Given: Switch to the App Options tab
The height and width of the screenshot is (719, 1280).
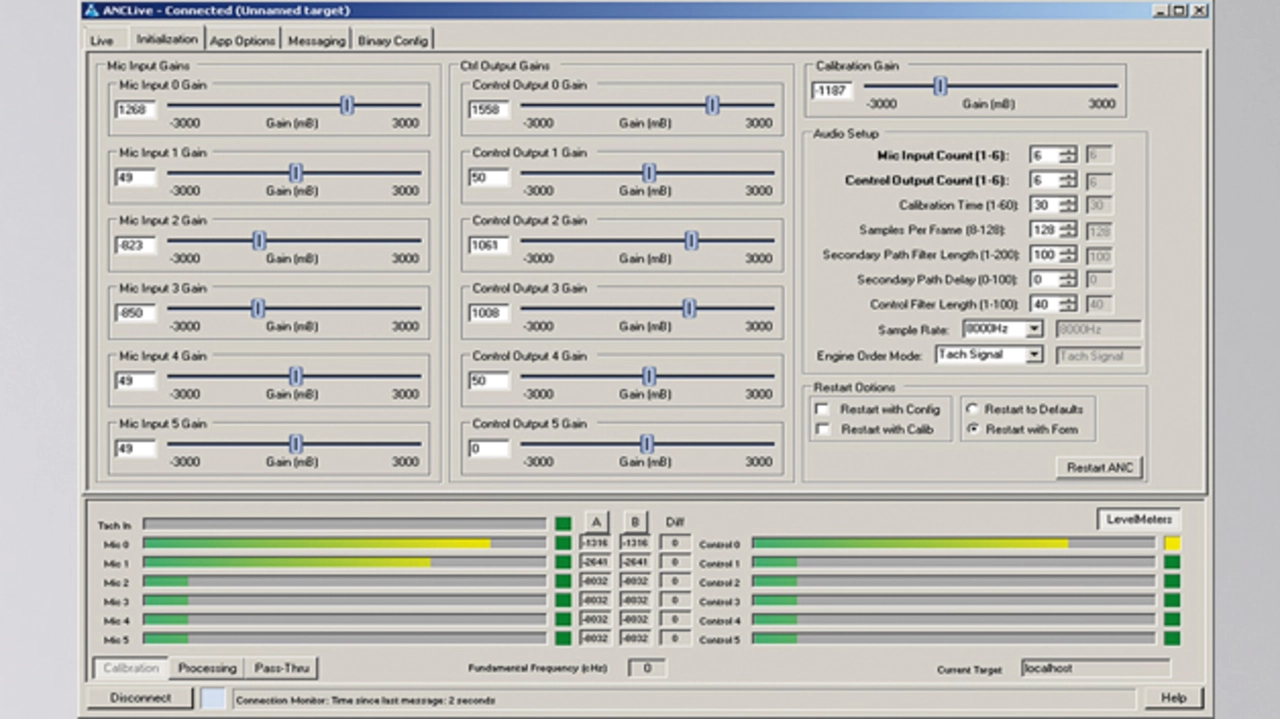Looking at the screenshot, I should coord(242,41).
